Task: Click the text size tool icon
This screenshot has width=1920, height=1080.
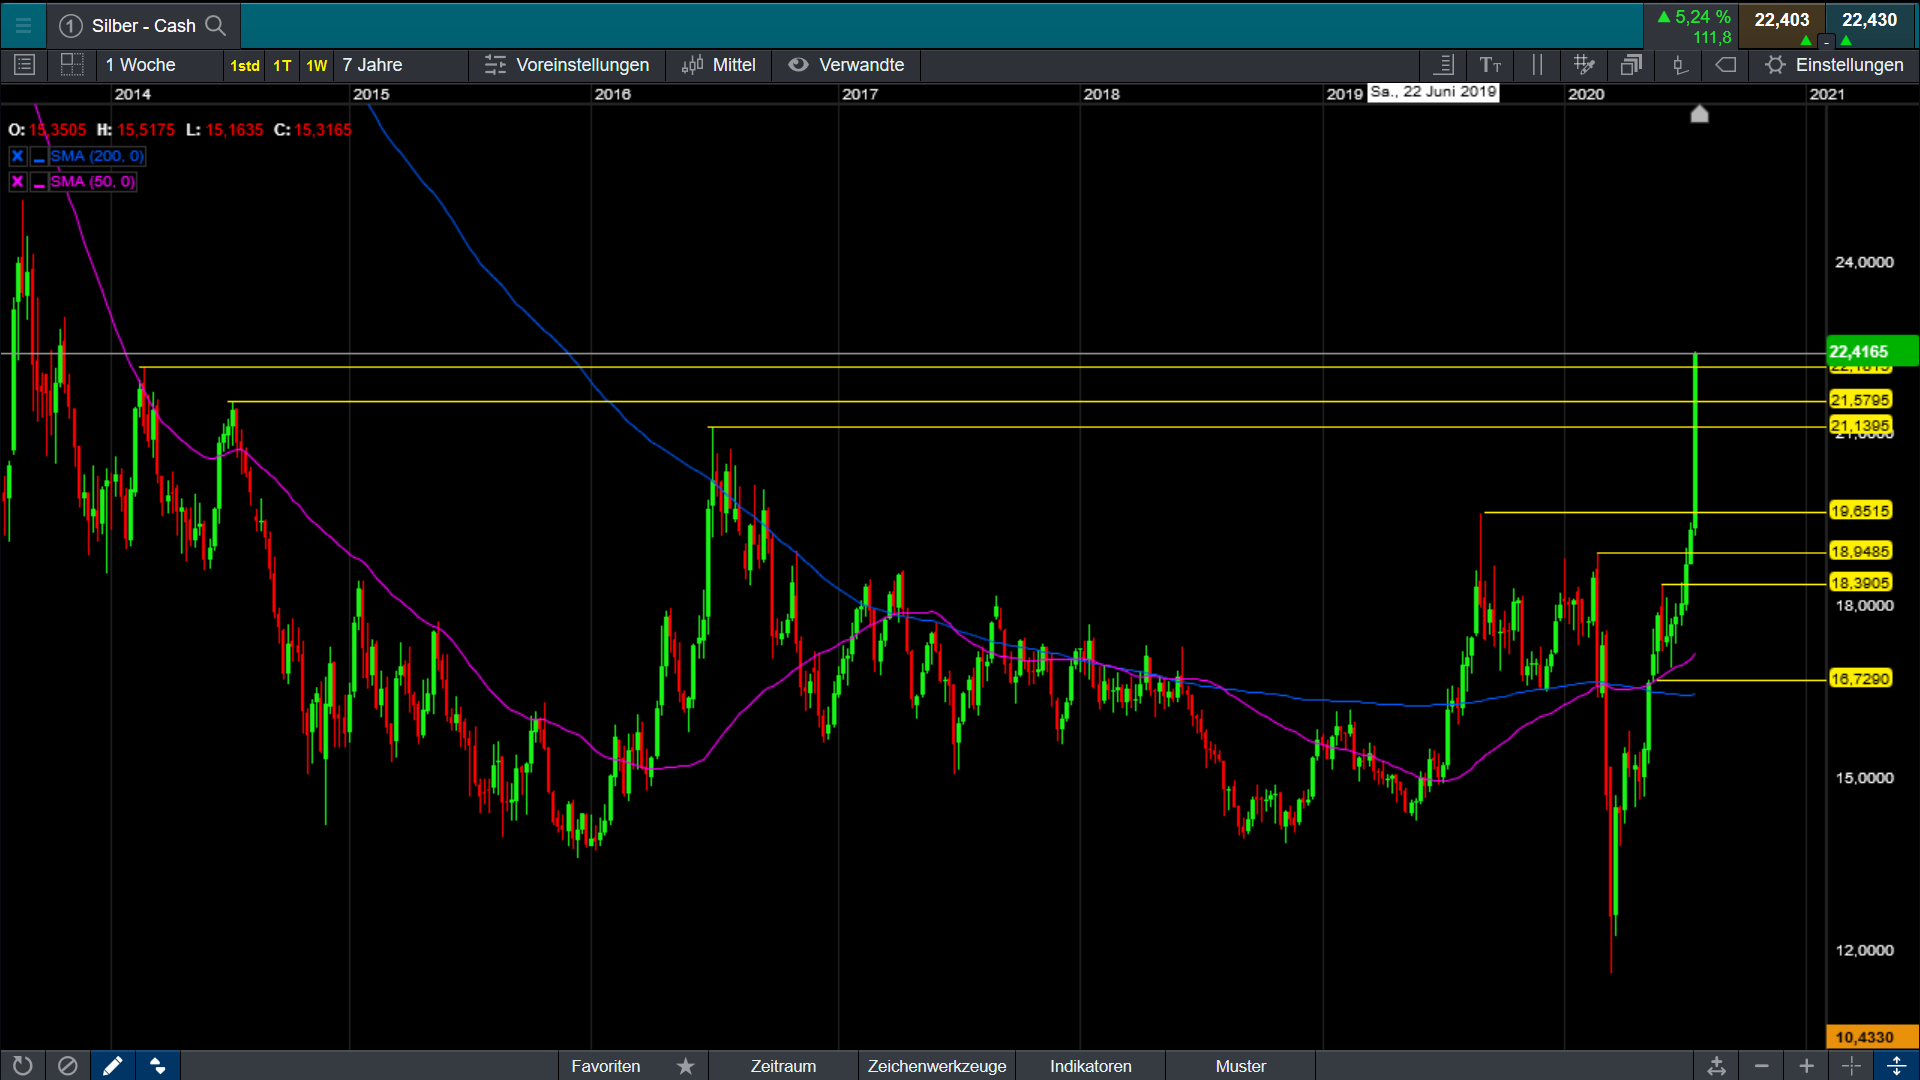Action: coord(1490,65)
